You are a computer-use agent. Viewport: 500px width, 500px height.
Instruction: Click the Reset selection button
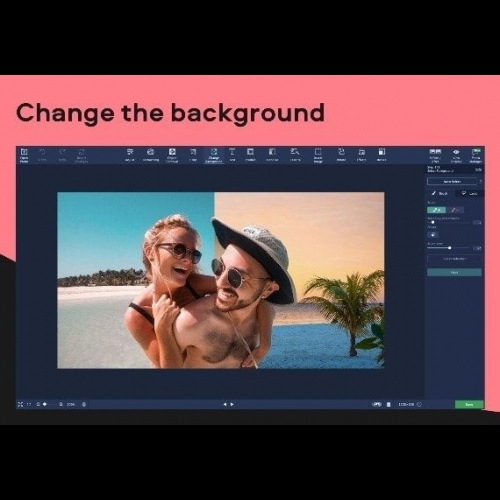[454, 259]
